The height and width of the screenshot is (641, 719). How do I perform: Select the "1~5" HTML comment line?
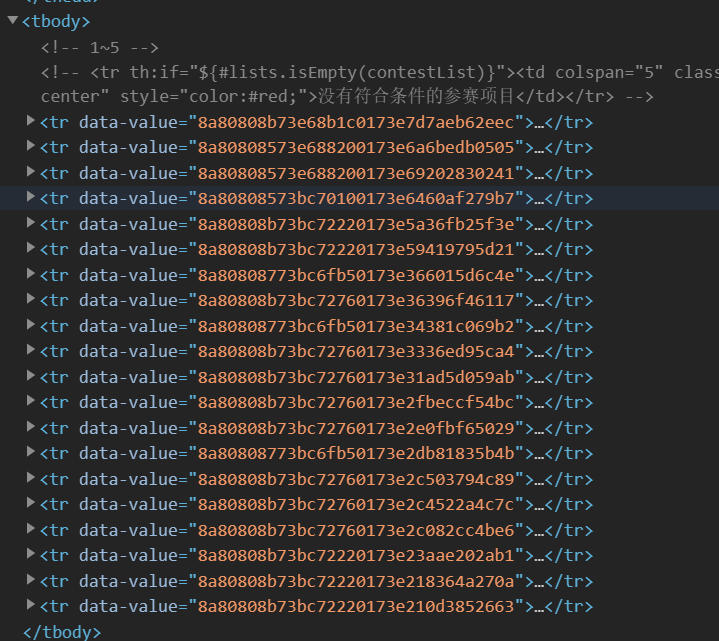point(100,47)
